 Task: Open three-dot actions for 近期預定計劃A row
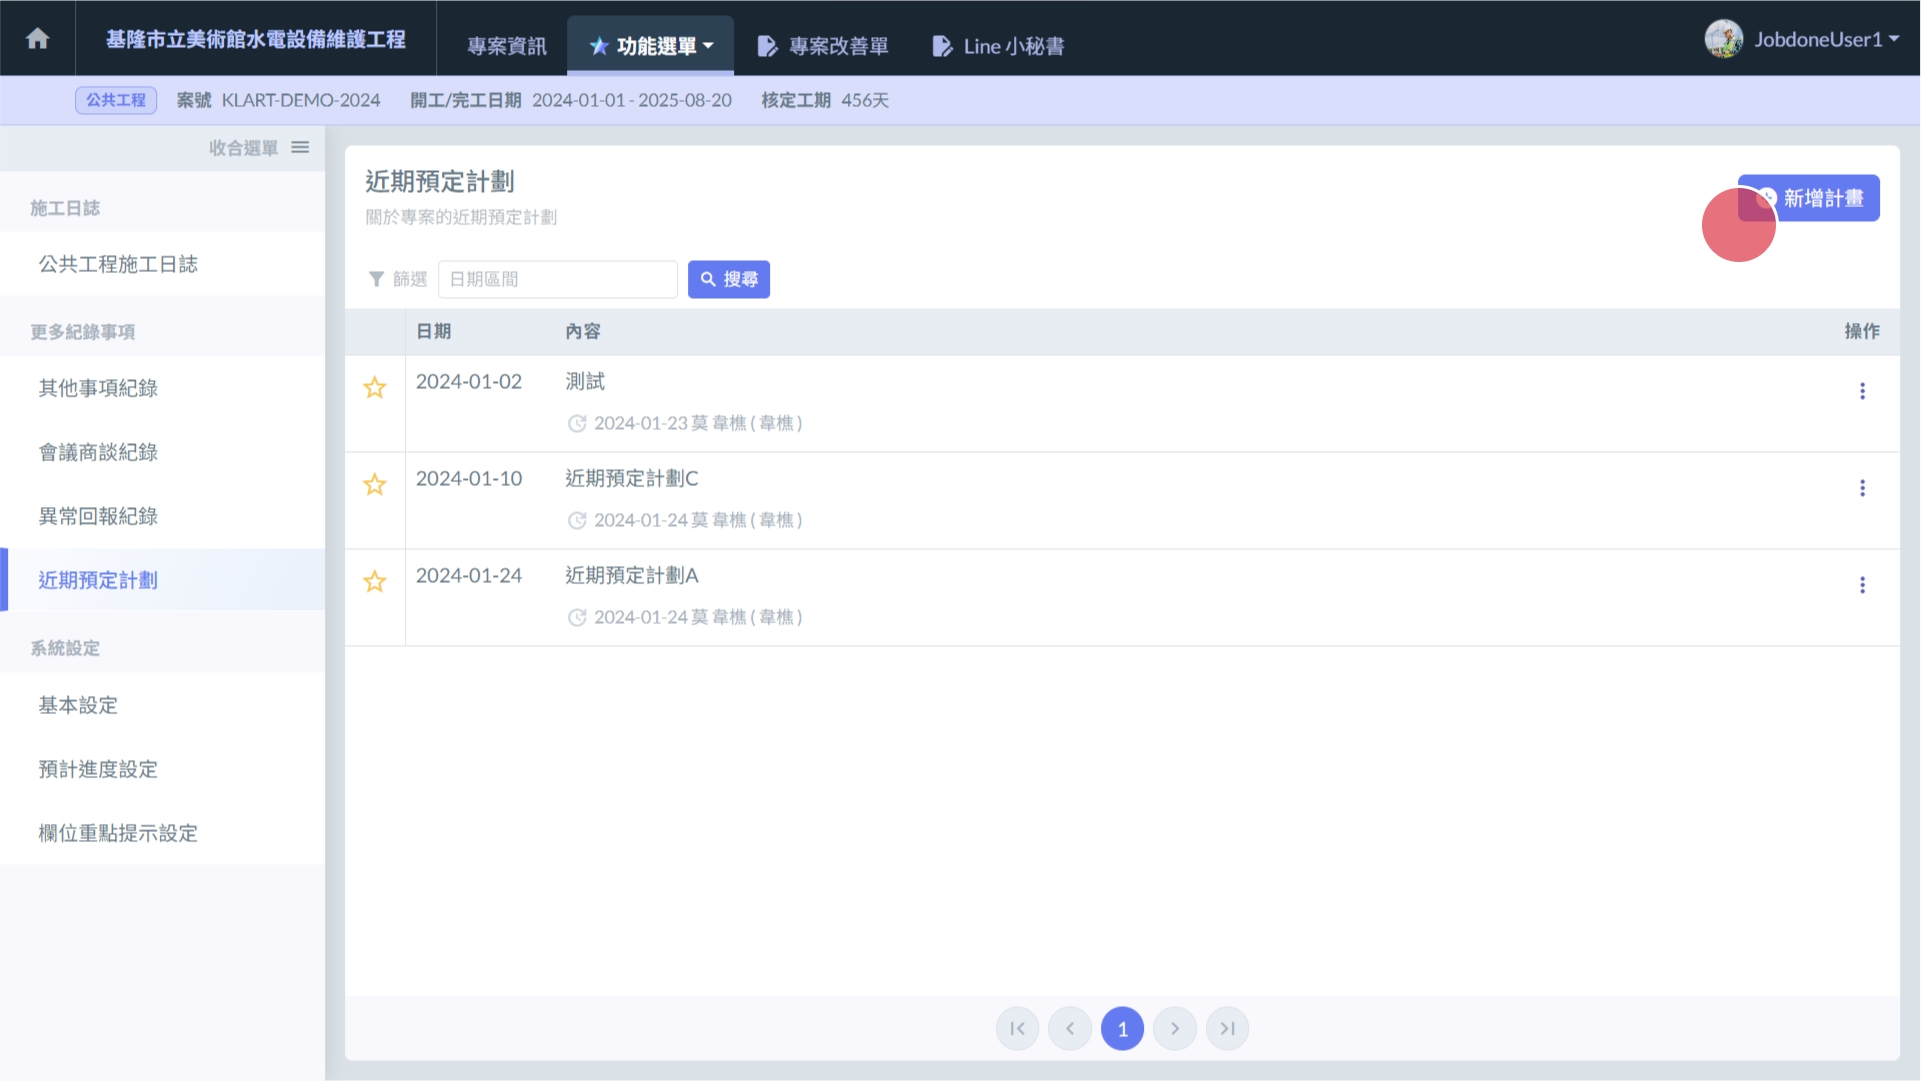[1861, 585]
